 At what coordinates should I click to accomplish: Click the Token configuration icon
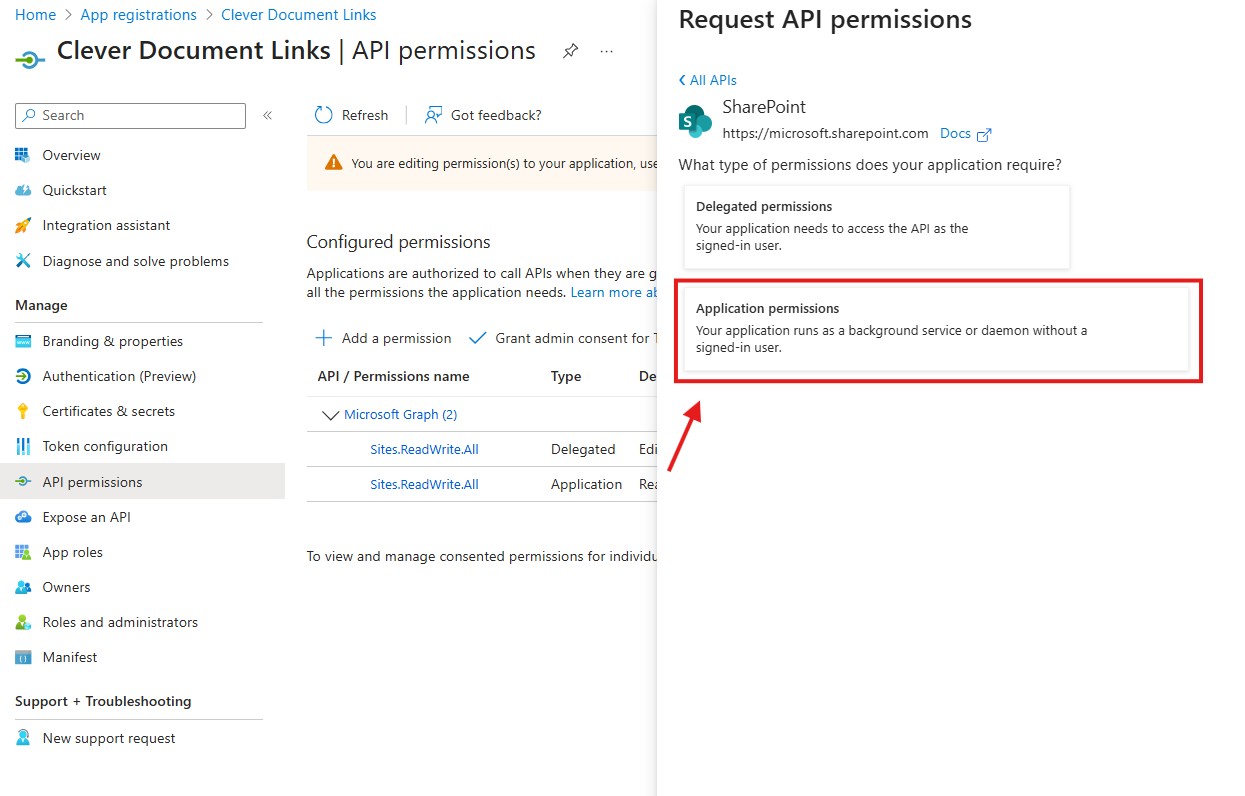[x=23, y=446]
